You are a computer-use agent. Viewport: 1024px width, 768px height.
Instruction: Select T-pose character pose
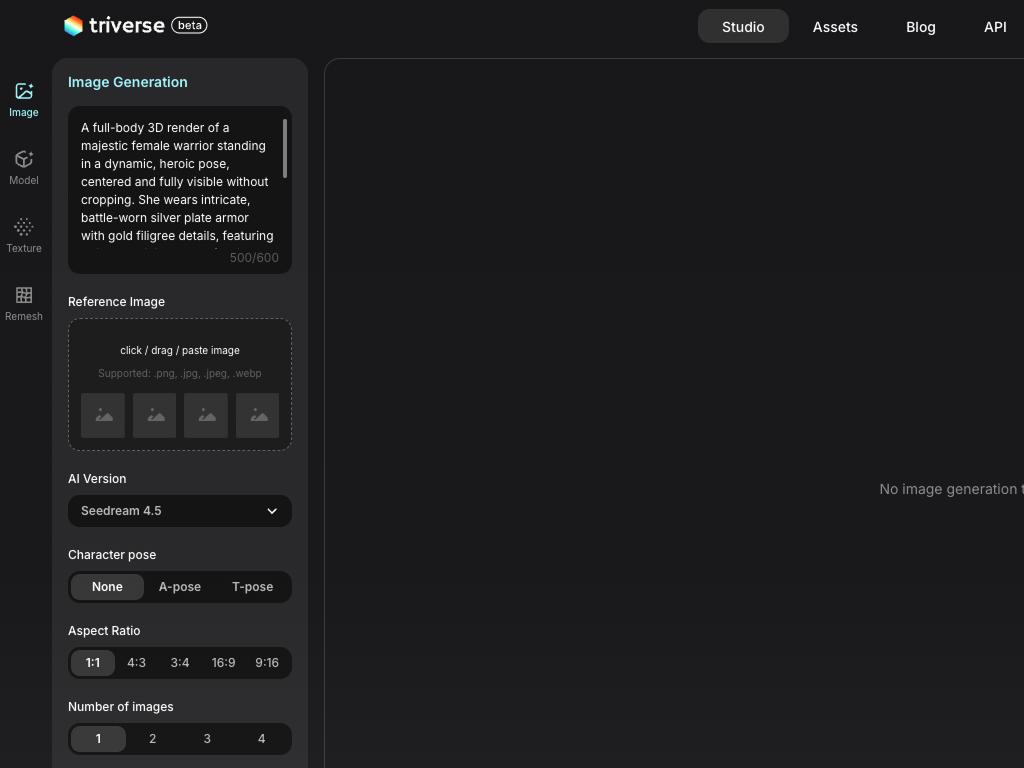pyautogui.click(x=252, y=587)
